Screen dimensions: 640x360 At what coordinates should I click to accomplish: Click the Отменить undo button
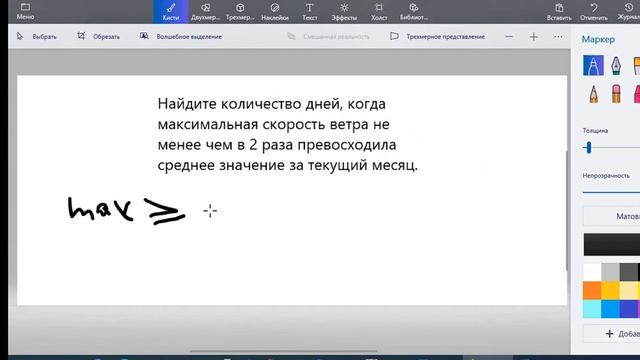594,11
